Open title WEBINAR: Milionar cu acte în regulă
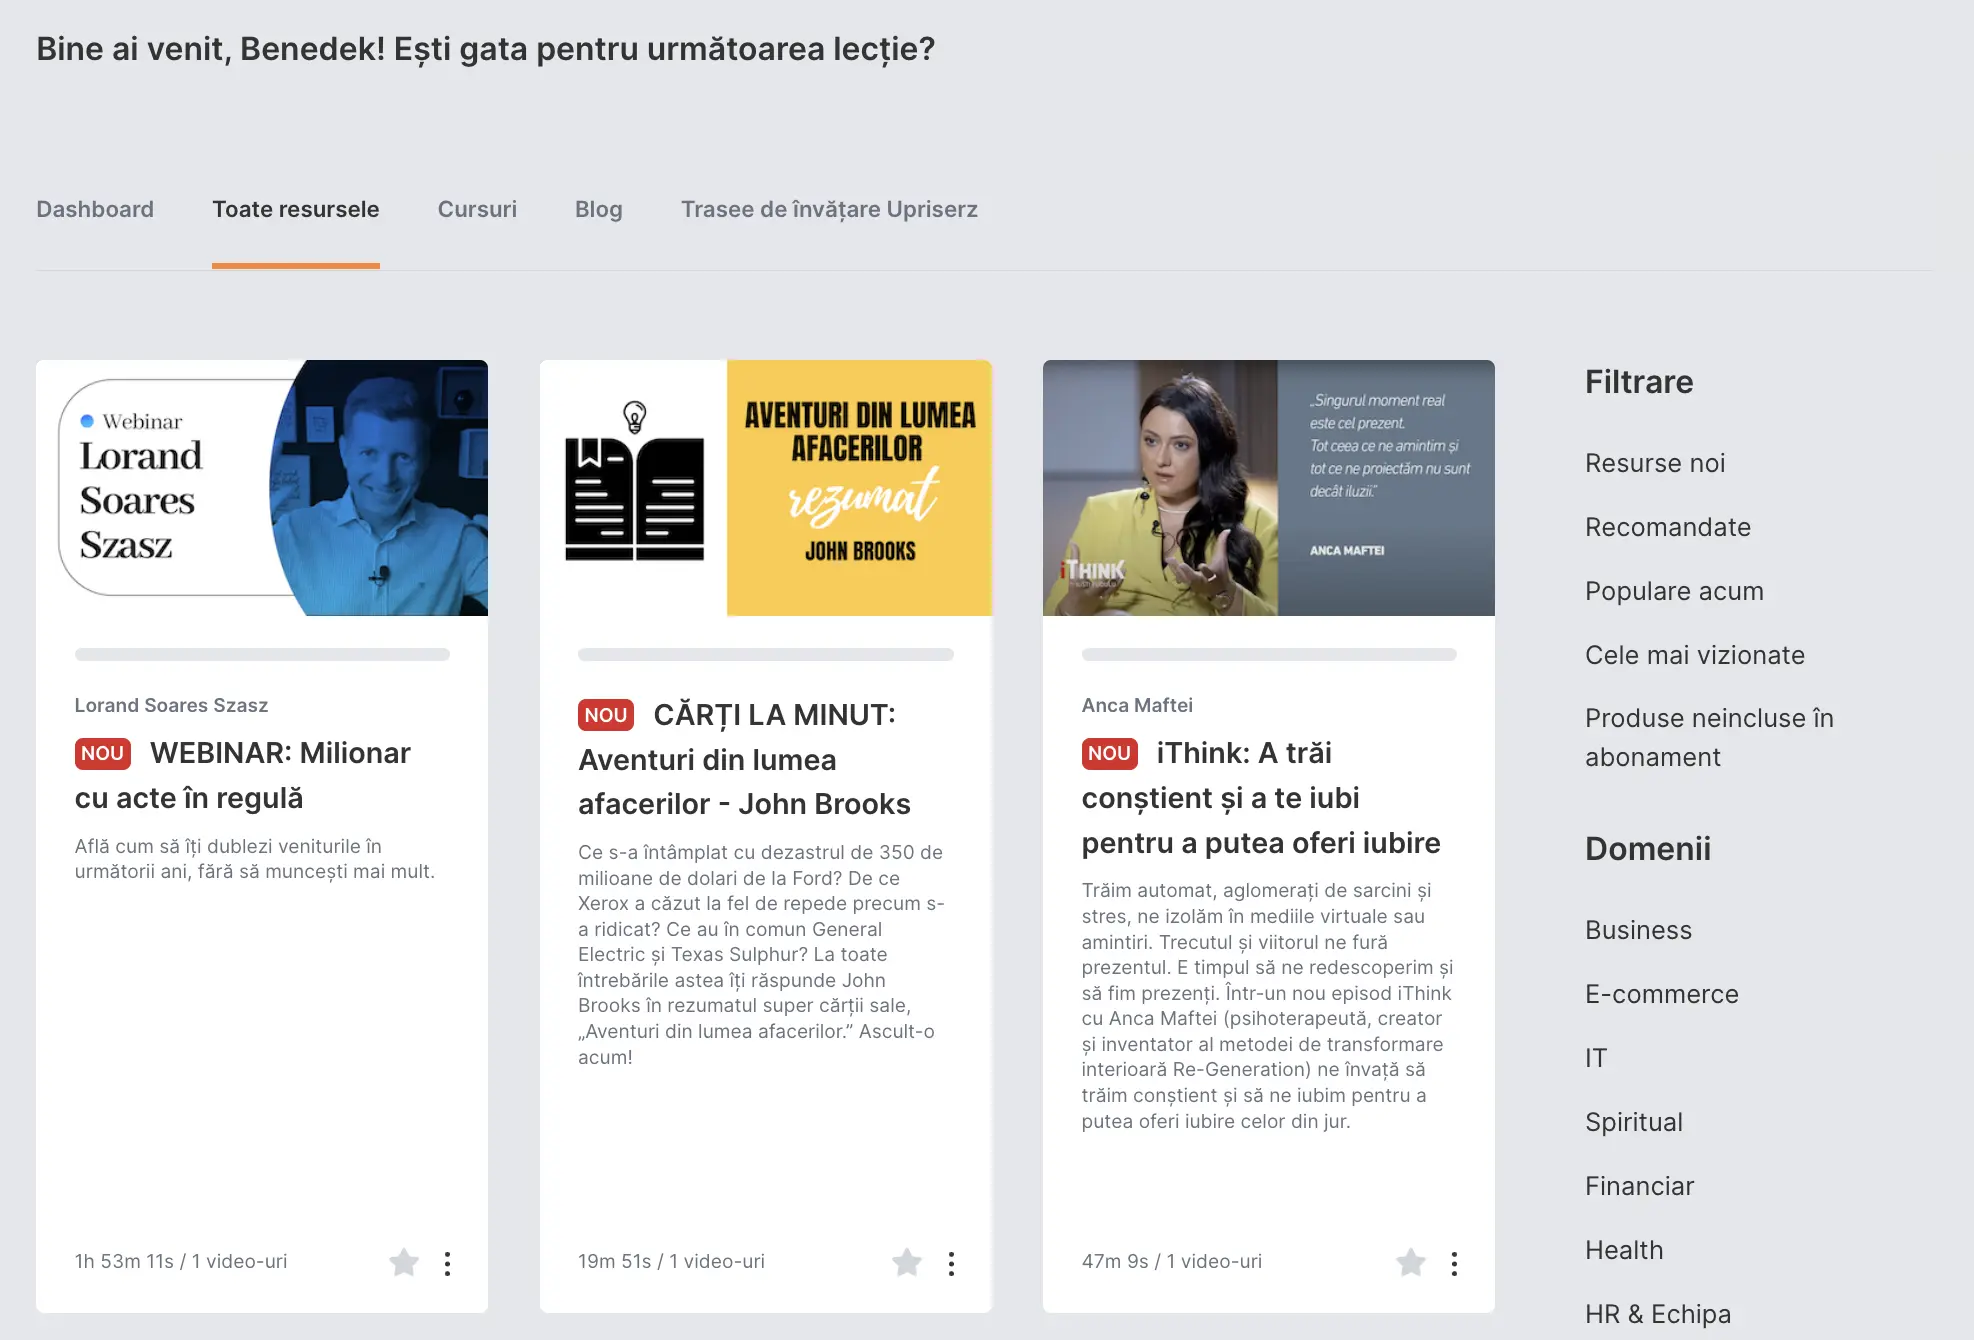1974x1340 pixels. (243, 775)
